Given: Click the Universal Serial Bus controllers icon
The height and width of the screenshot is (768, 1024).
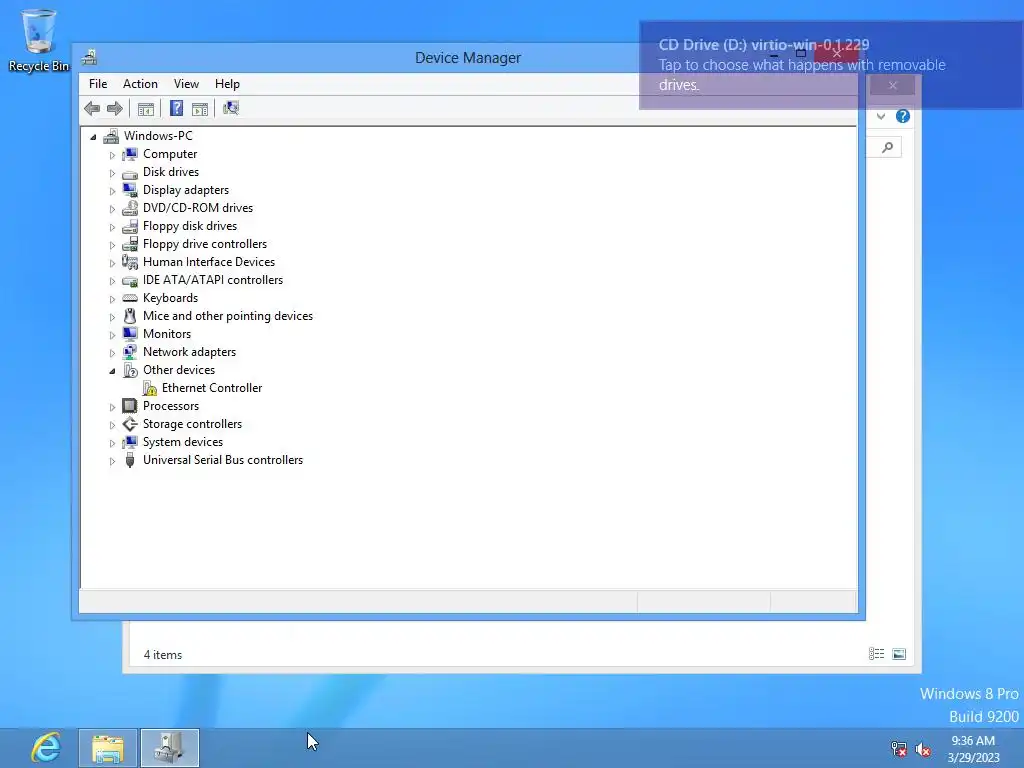Looking at the screenshot, I should coord(130,460).
